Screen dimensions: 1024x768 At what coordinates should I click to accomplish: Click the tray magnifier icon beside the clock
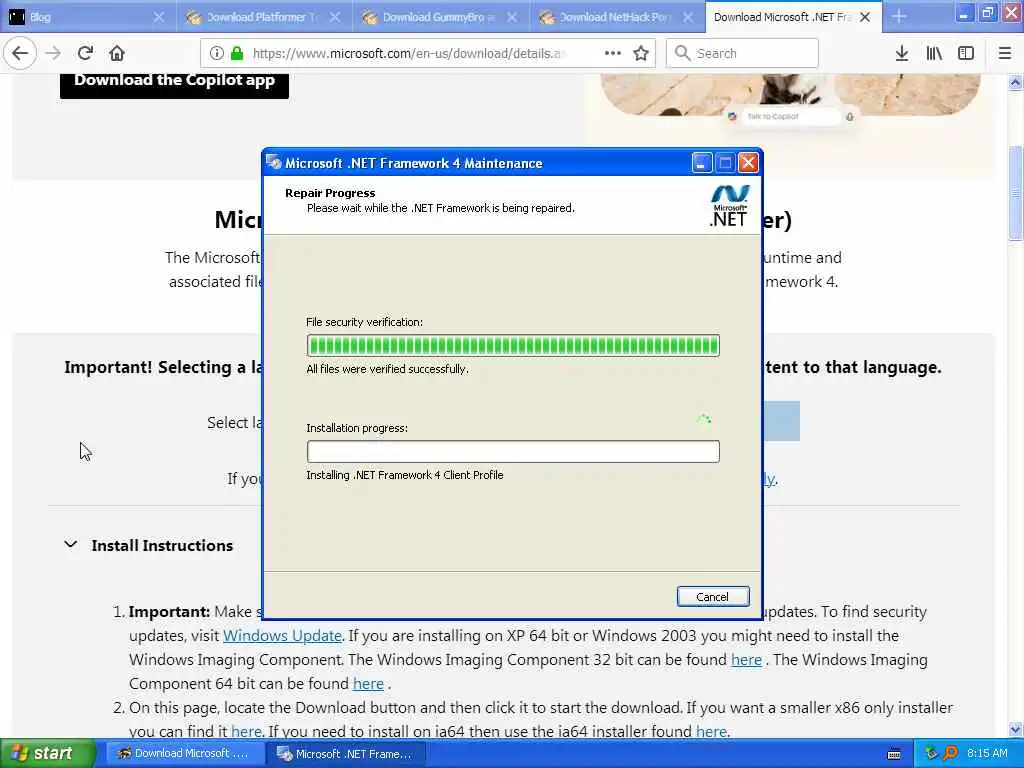(950, 754)
